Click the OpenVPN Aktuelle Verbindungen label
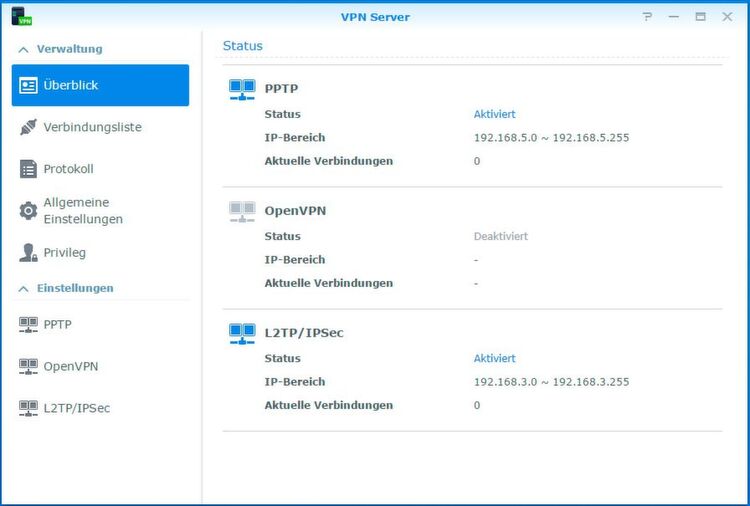 (329, 283)
